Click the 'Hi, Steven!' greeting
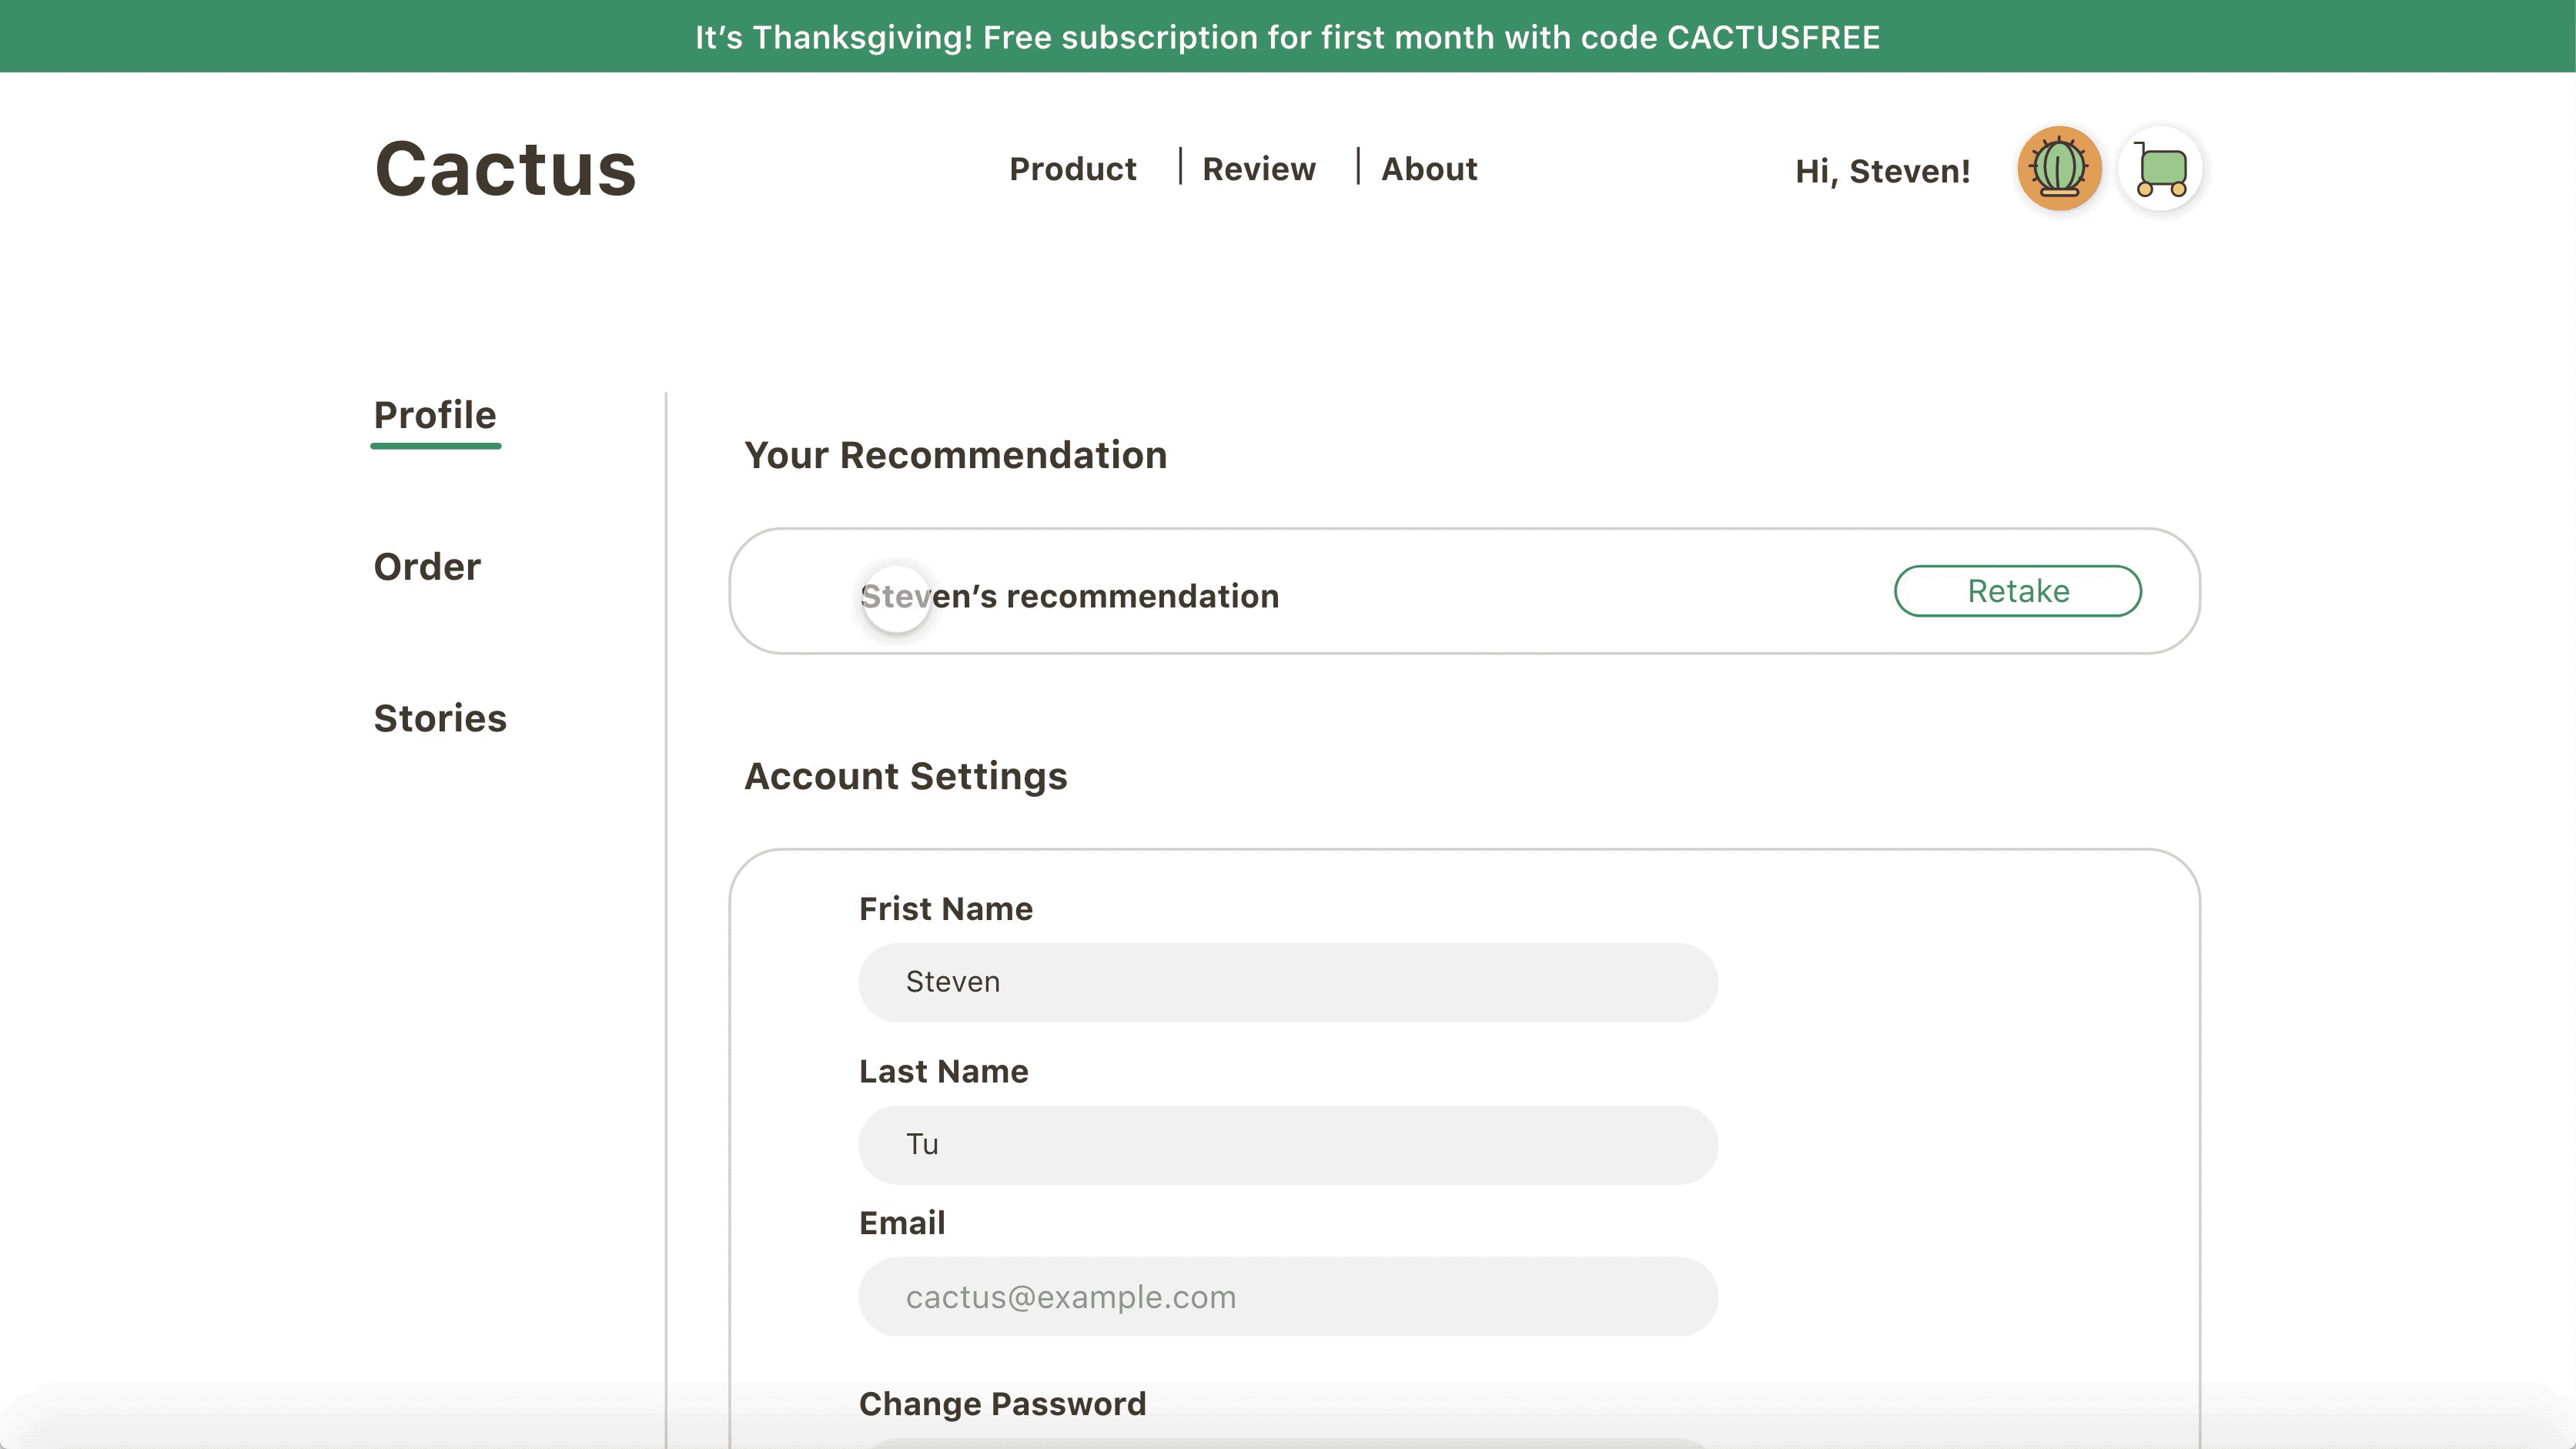Screen dimensions: 2576x1449 tap(1882, 171)
